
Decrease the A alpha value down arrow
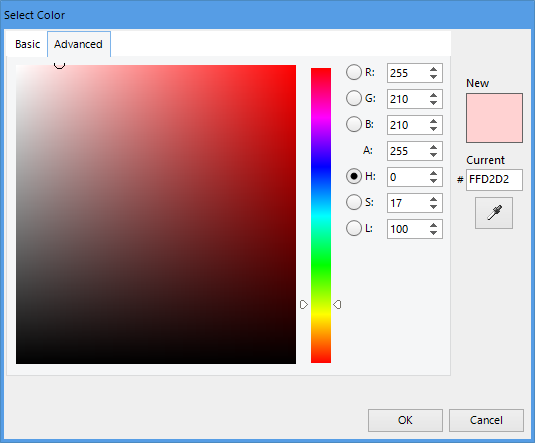coord(433,155)
